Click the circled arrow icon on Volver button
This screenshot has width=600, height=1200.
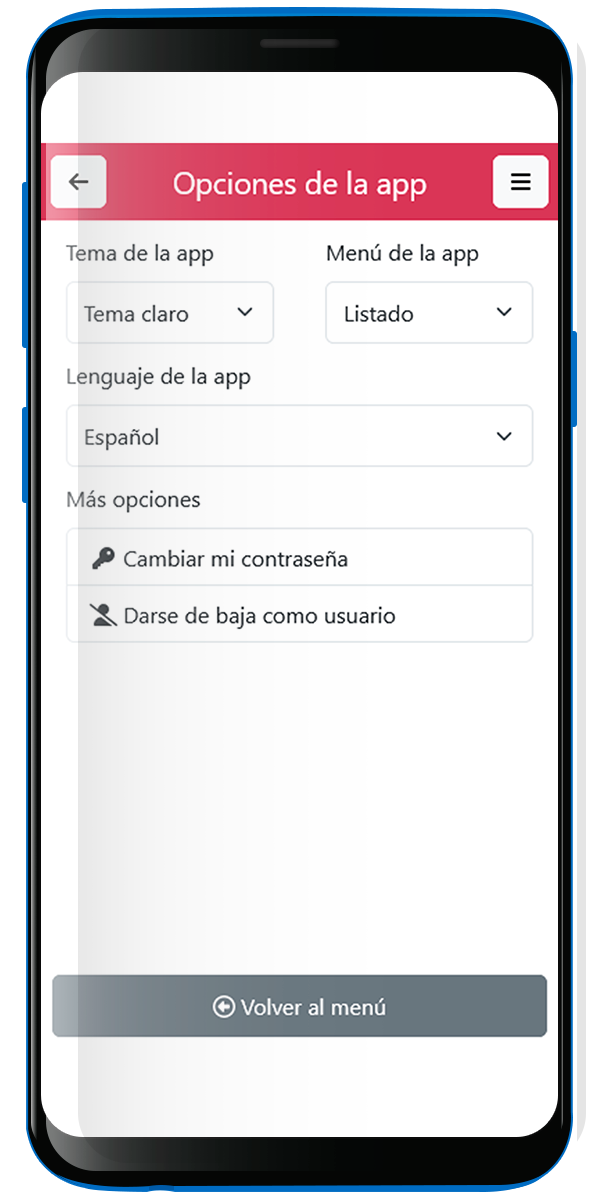point(224,1007)
